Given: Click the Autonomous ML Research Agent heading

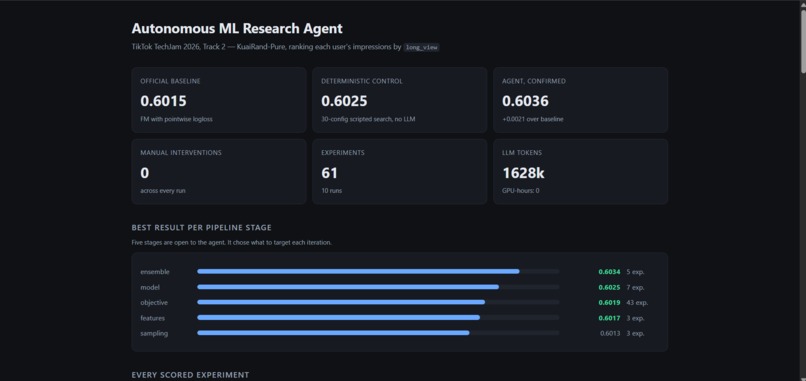Looking at the screenshot, I should tap(237, 28).
